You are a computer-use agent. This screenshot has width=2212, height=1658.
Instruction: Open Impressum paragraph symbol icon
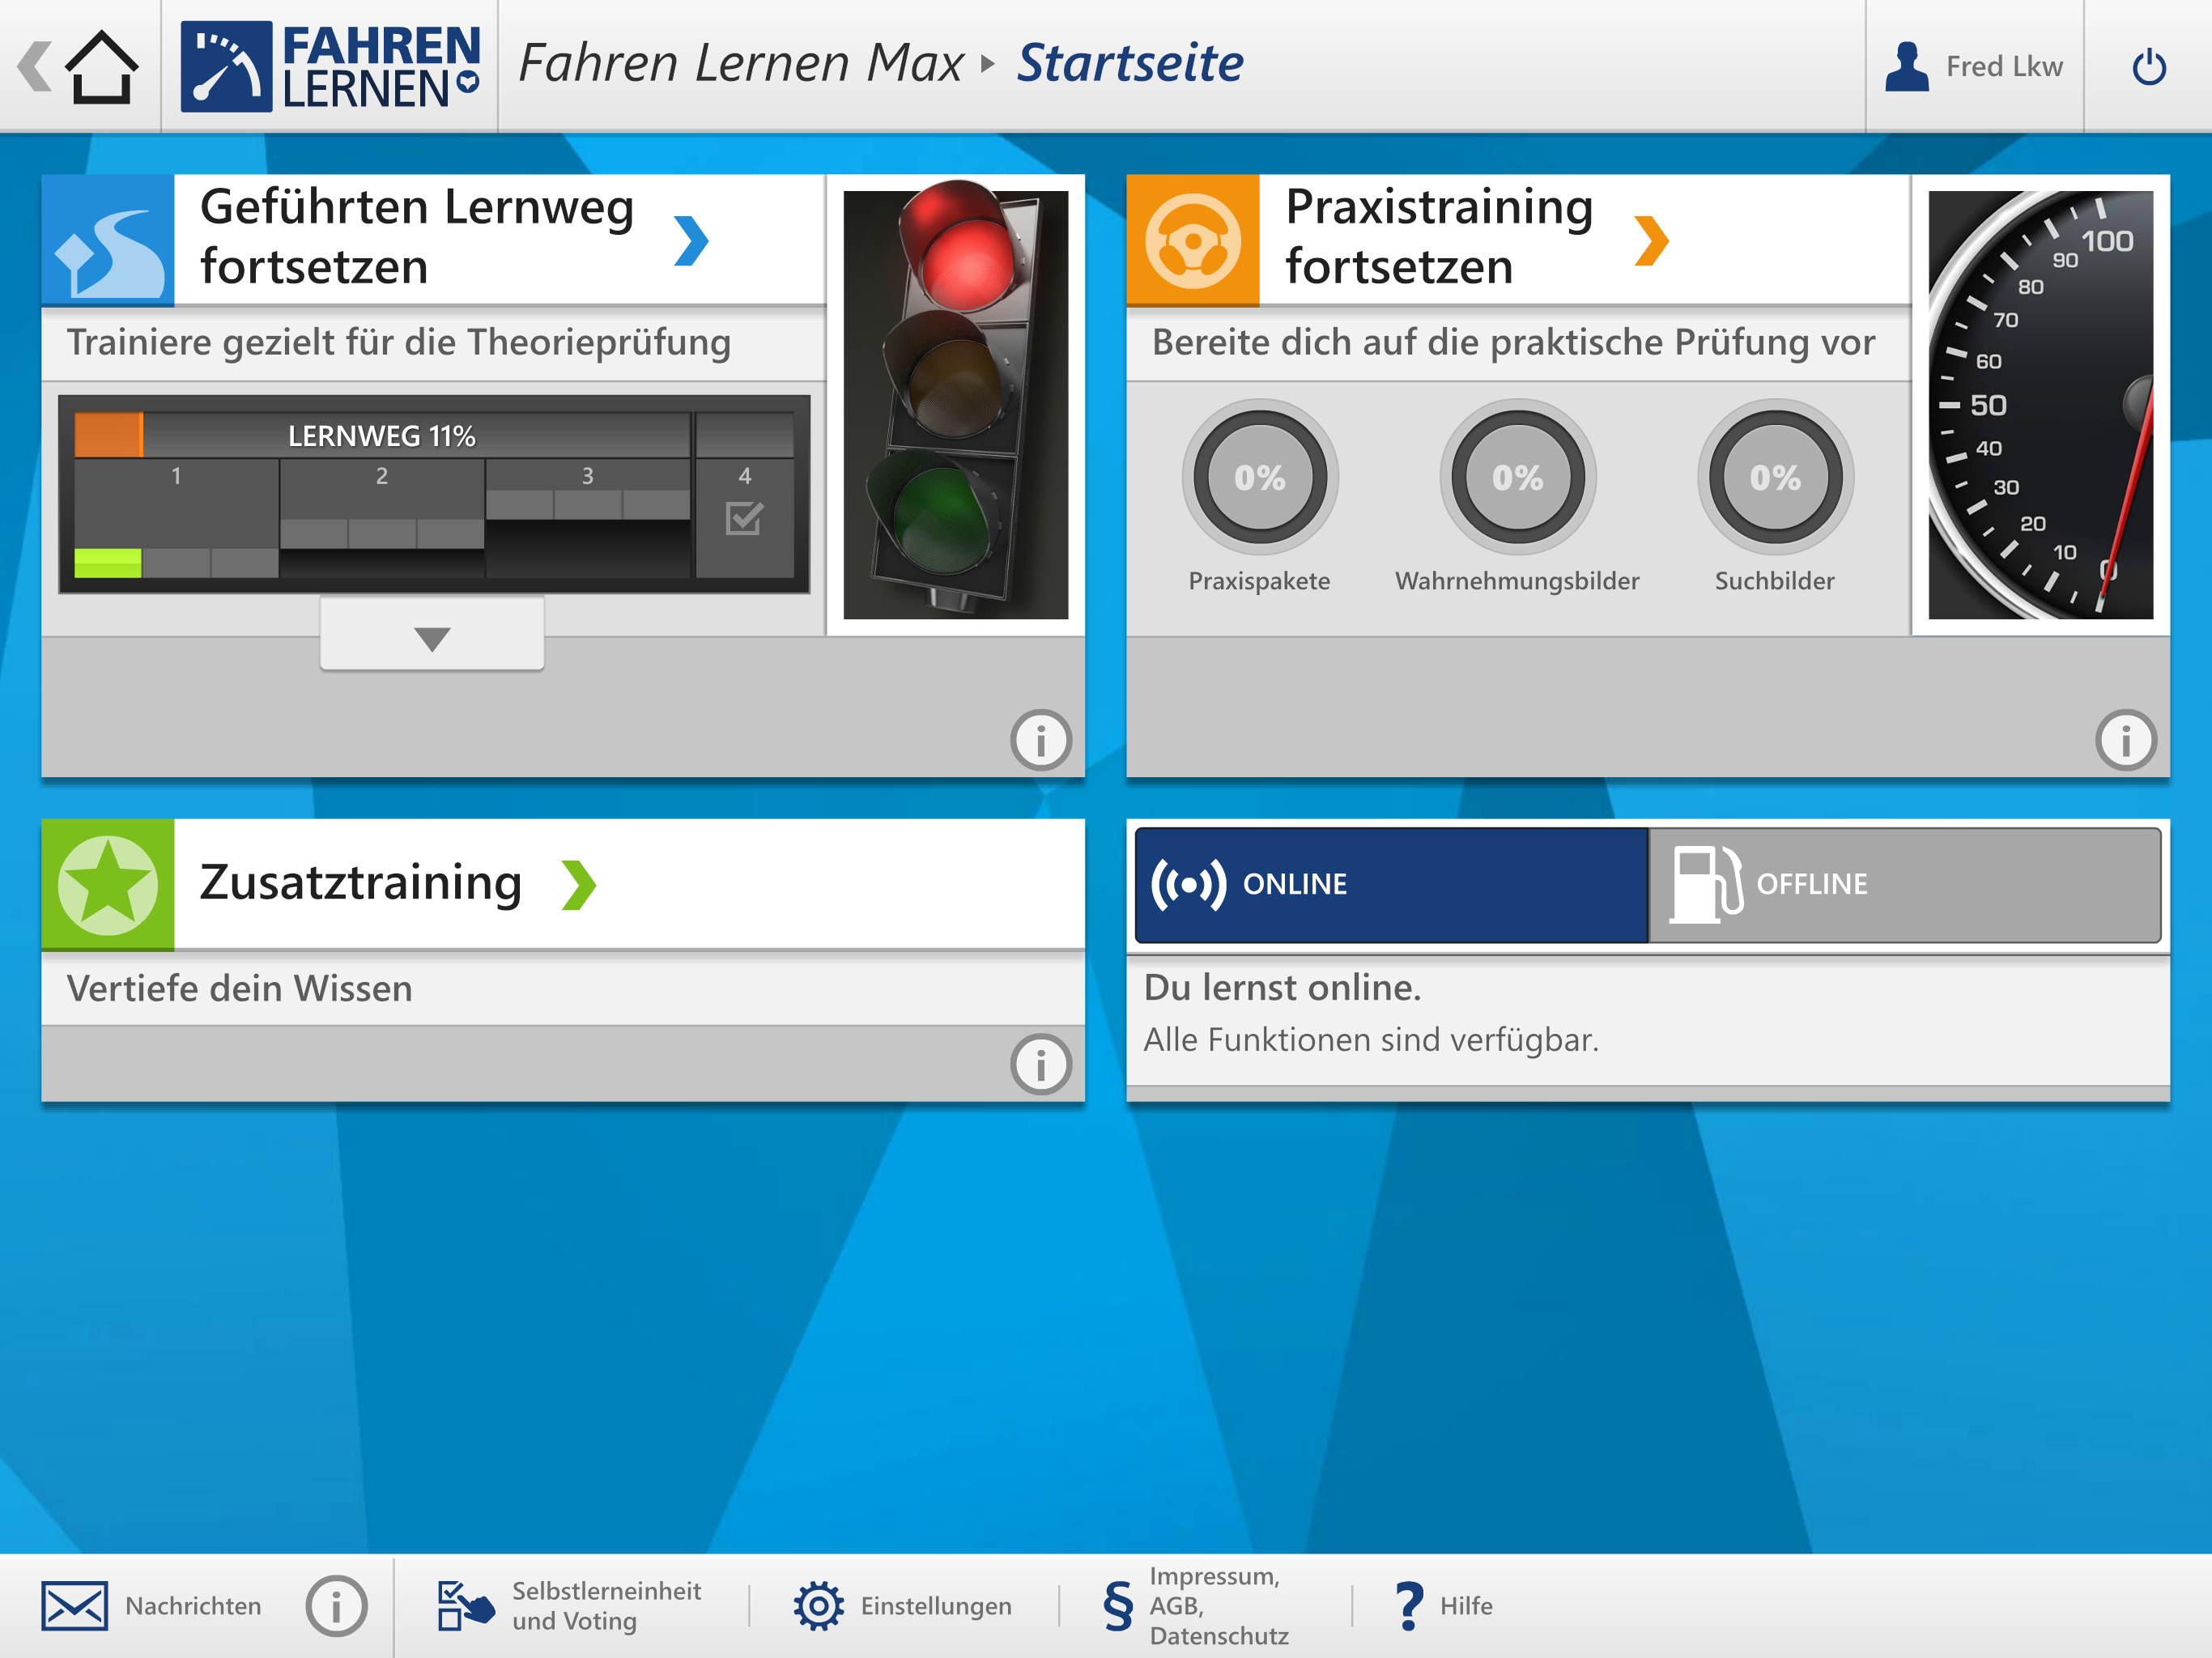click(1118, 1606)
